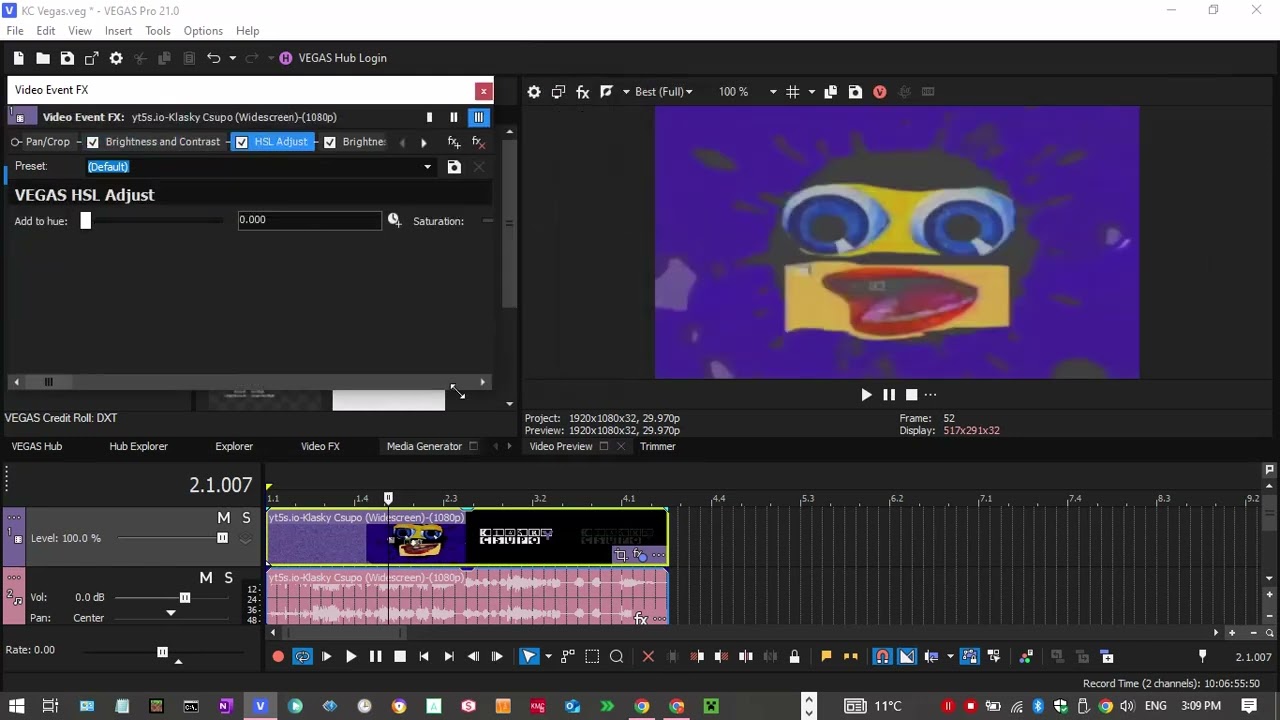The width and height of the screenshot is (1280, 720).
Task: Expand the split-screen view options arrow
Action: pyautogui.click(x=626, y=92)
